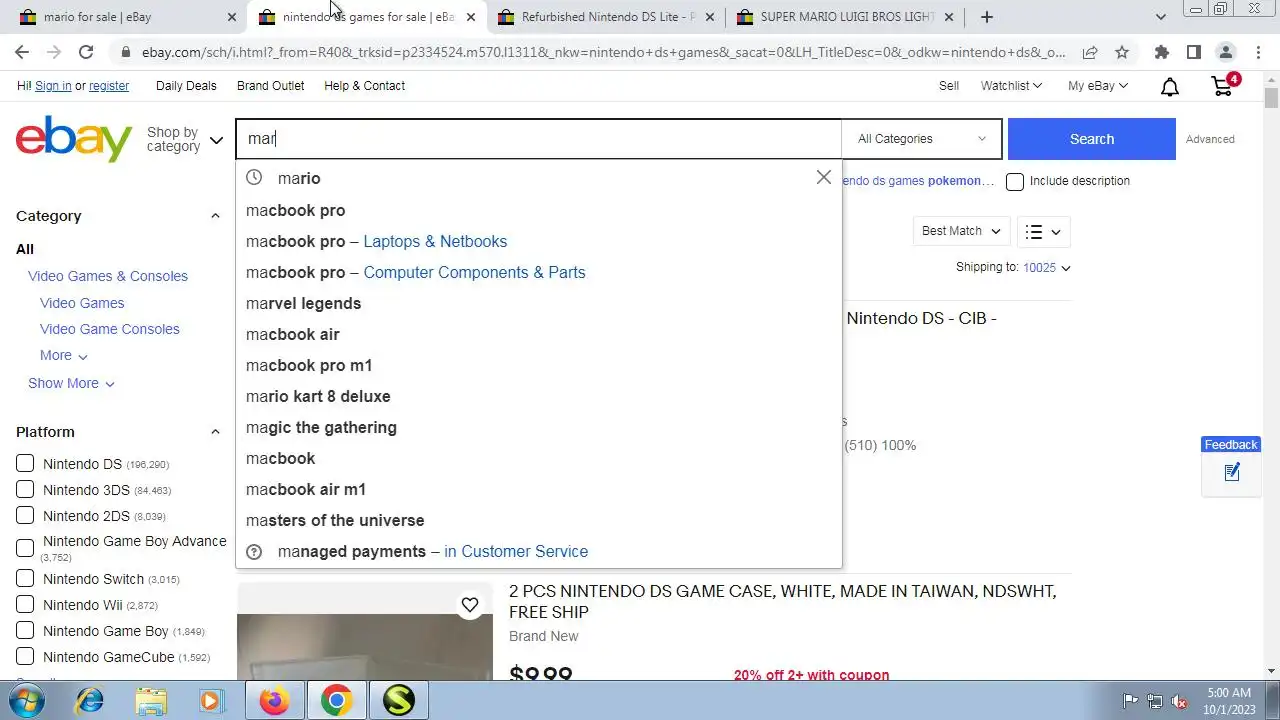Check the Nintendo DS platform filter
This screenshot has width=1280, height=720.
click(25, 464)
